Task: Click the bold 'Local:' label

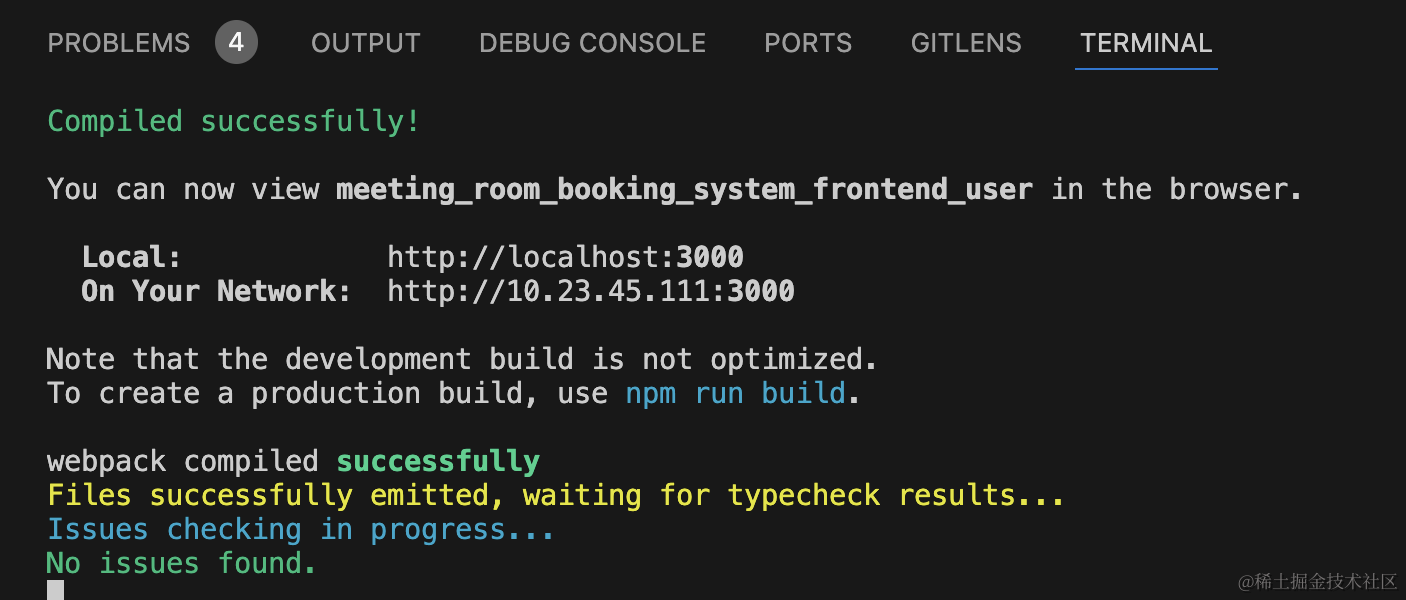Action: click(x=132, y=257)
